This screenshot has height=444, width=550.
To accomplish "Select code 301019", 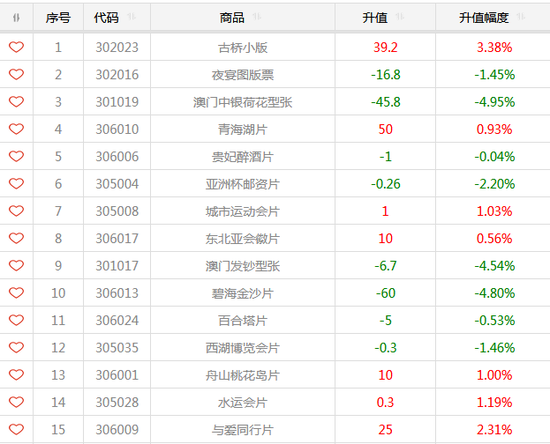I will [x=117, y=102].
